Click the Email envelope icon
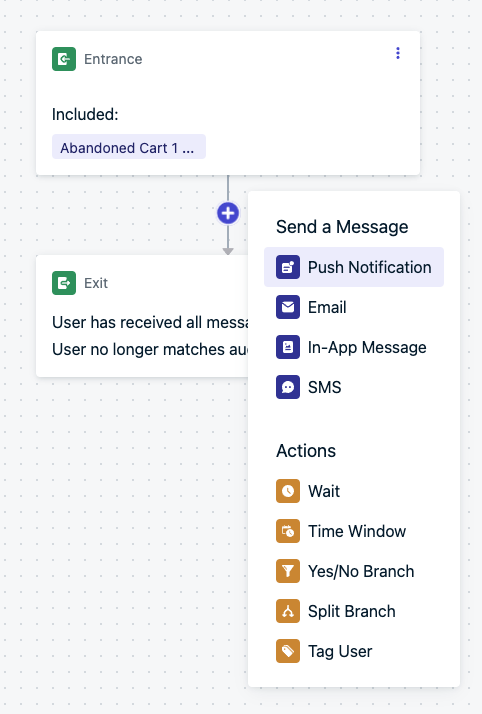 tap(288, 307)
